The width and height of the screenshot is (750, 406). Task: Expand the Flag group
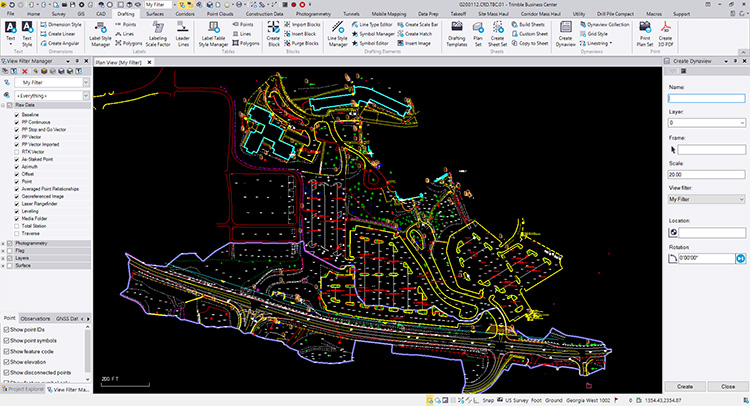3,251
